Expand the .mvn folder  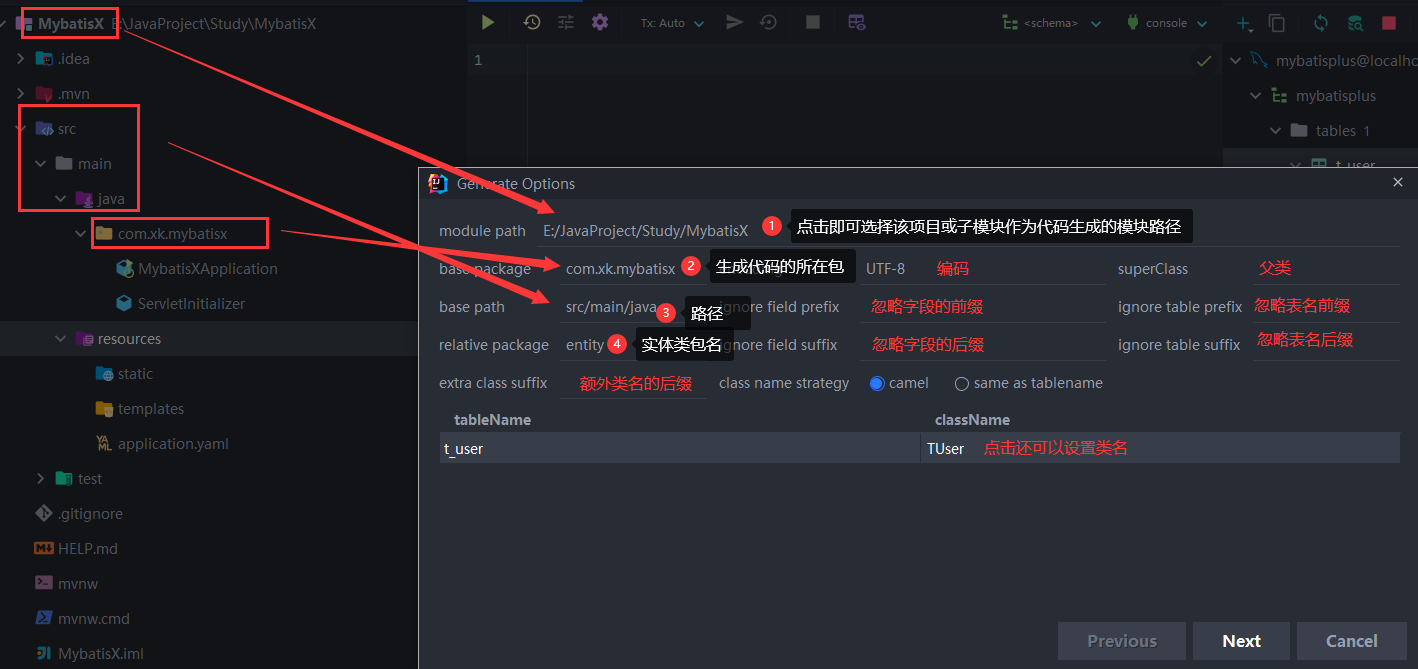pyautogui.click(x=20, y=93)
